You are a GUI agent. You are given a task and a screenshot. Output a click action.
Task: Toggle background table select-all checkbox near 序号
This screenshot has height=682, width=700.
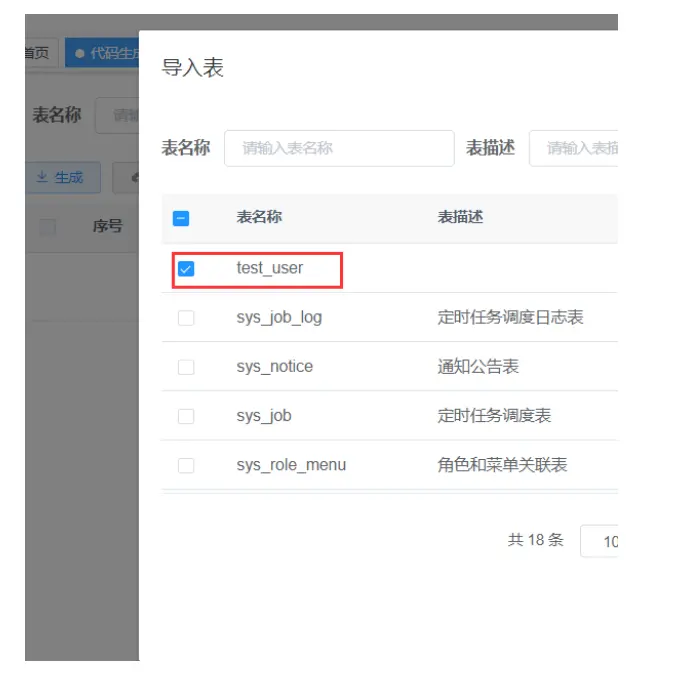pos(47,227)
